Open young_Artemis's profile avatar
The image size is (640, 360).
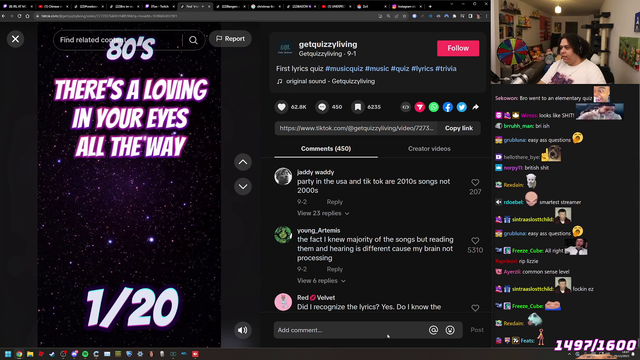click(283, 235)
